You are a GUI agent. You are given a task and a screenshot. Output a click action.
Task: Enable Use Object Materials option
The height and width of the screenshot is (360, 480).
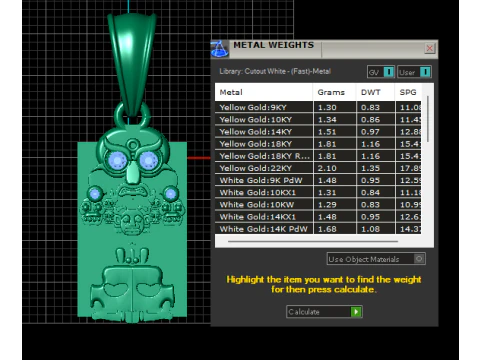(376, 259)
